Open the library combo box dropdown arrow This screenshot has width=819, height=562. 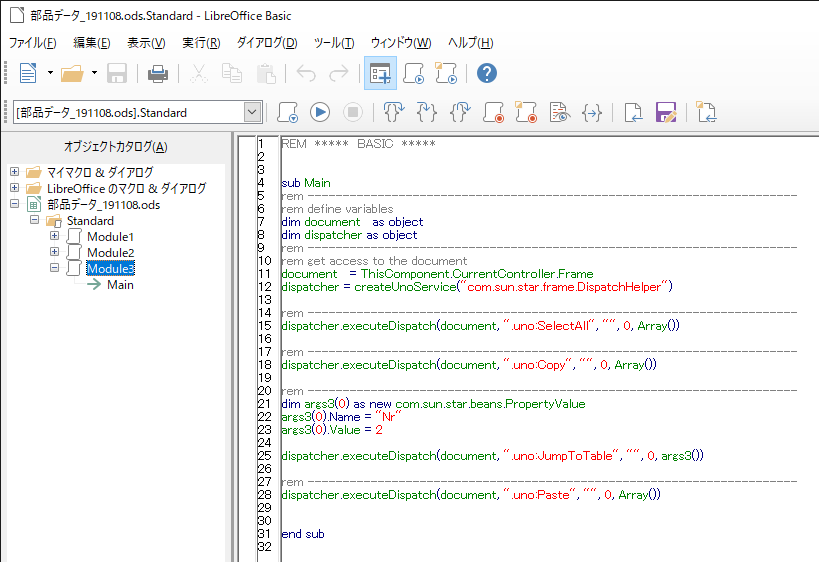tap(252, 112)
